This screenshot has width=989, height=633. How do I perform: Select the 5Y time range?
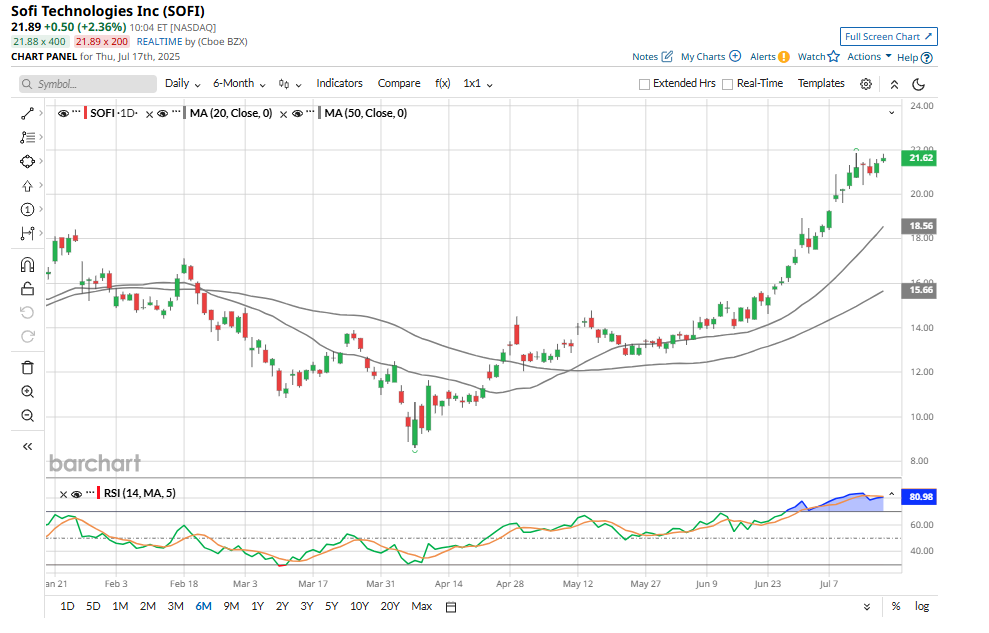coord(332,606)
